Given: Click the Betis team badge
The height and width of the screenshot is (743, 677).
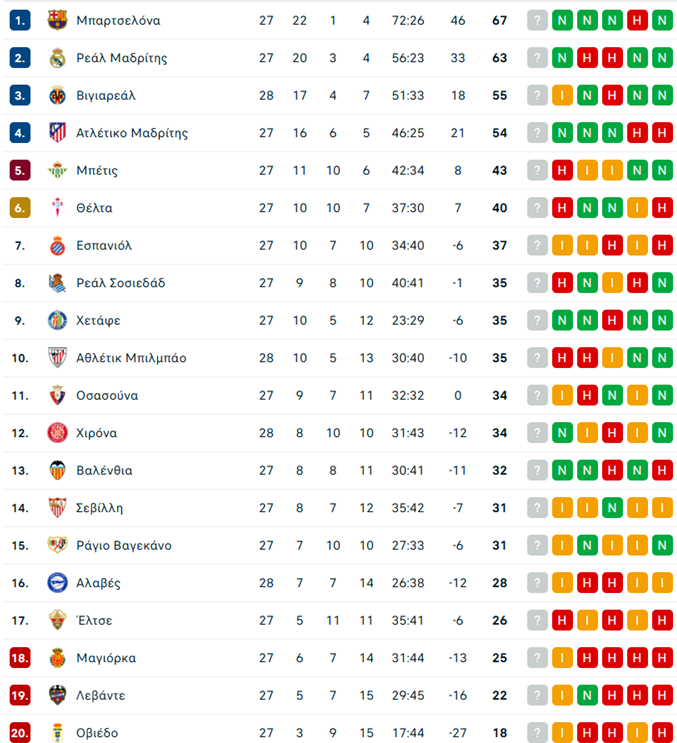Looking at the screenshot, I should pyautogui.click(x=57, y=171).
